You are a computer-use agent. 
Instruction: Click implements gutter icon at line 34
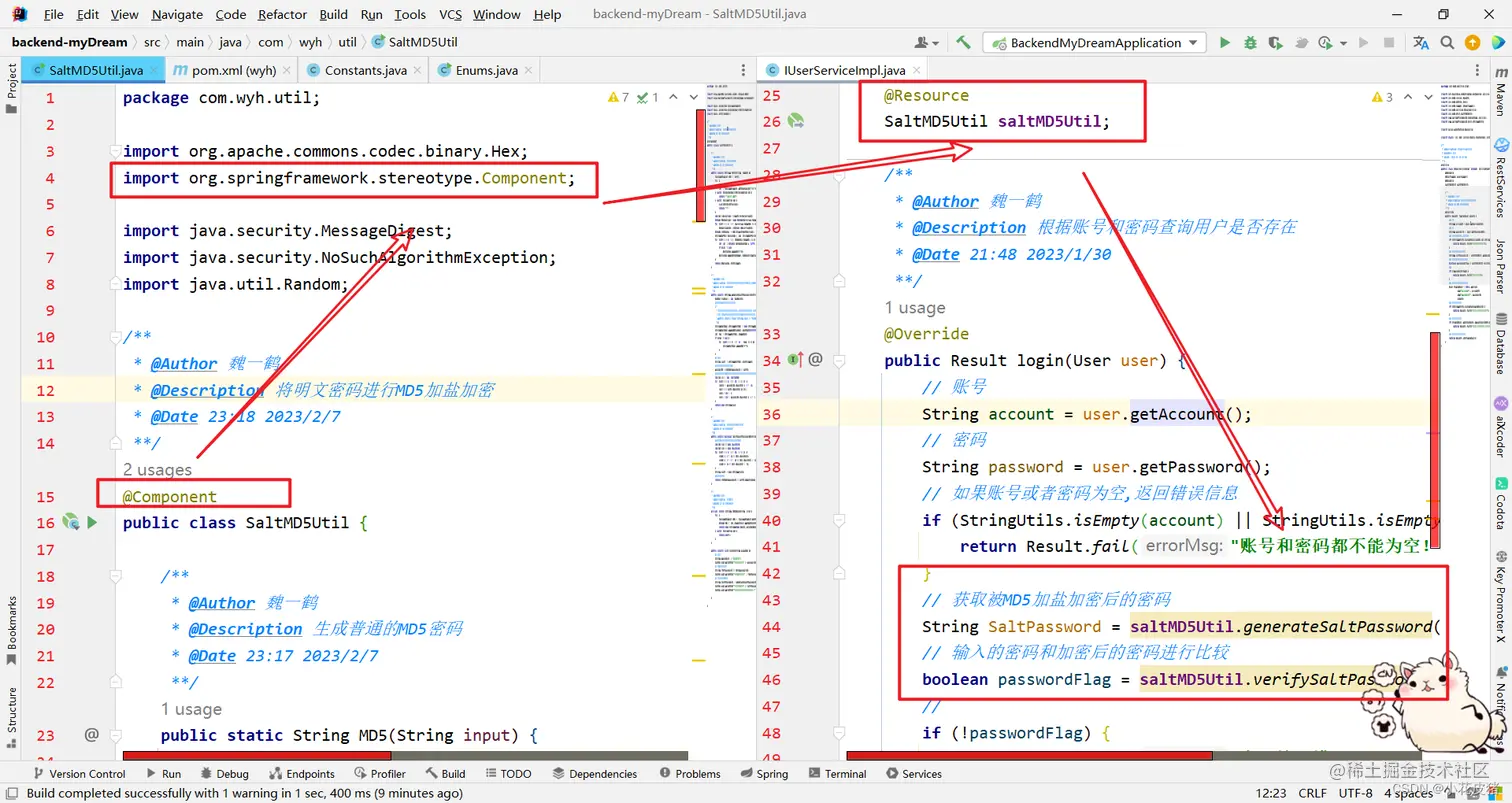(796, 360)
